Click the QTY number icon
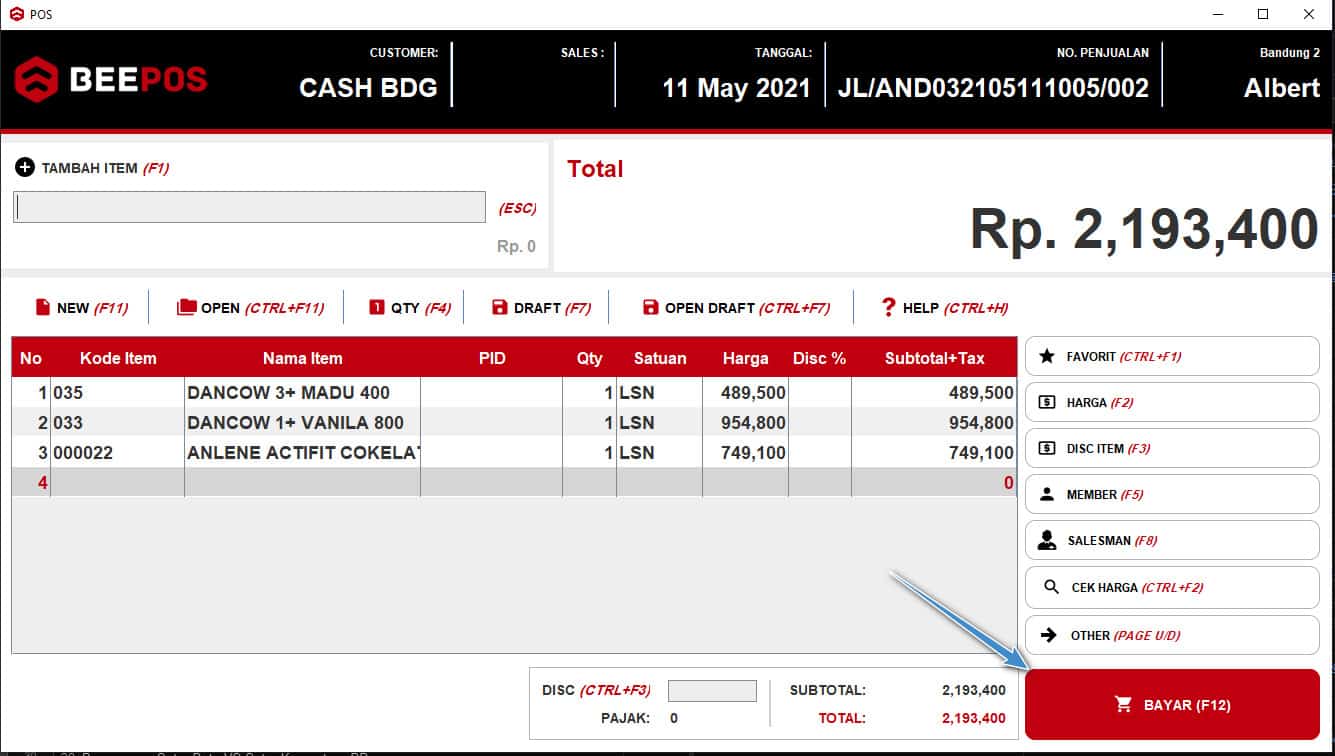The width and height of the screenshot is (1335, 756). point(377,307)
